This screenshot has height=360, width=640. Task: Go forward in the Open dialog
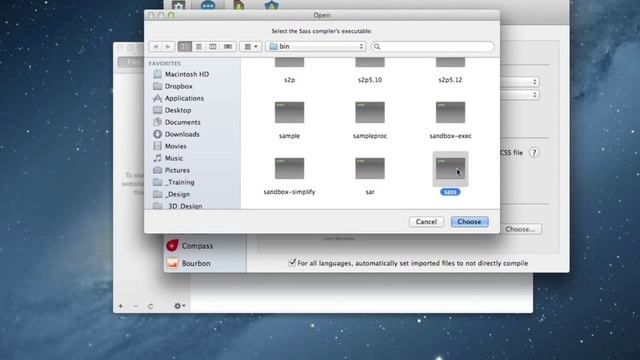pyautogui.click(x=168, y=47)
